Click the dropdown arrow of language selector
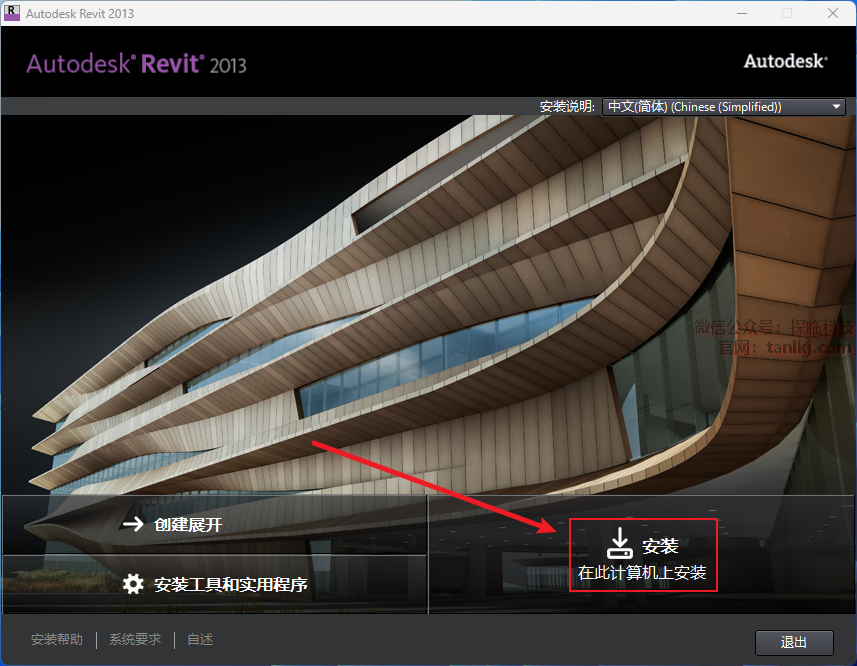Viewport: 857px width, 666px height. click(836, 107)
